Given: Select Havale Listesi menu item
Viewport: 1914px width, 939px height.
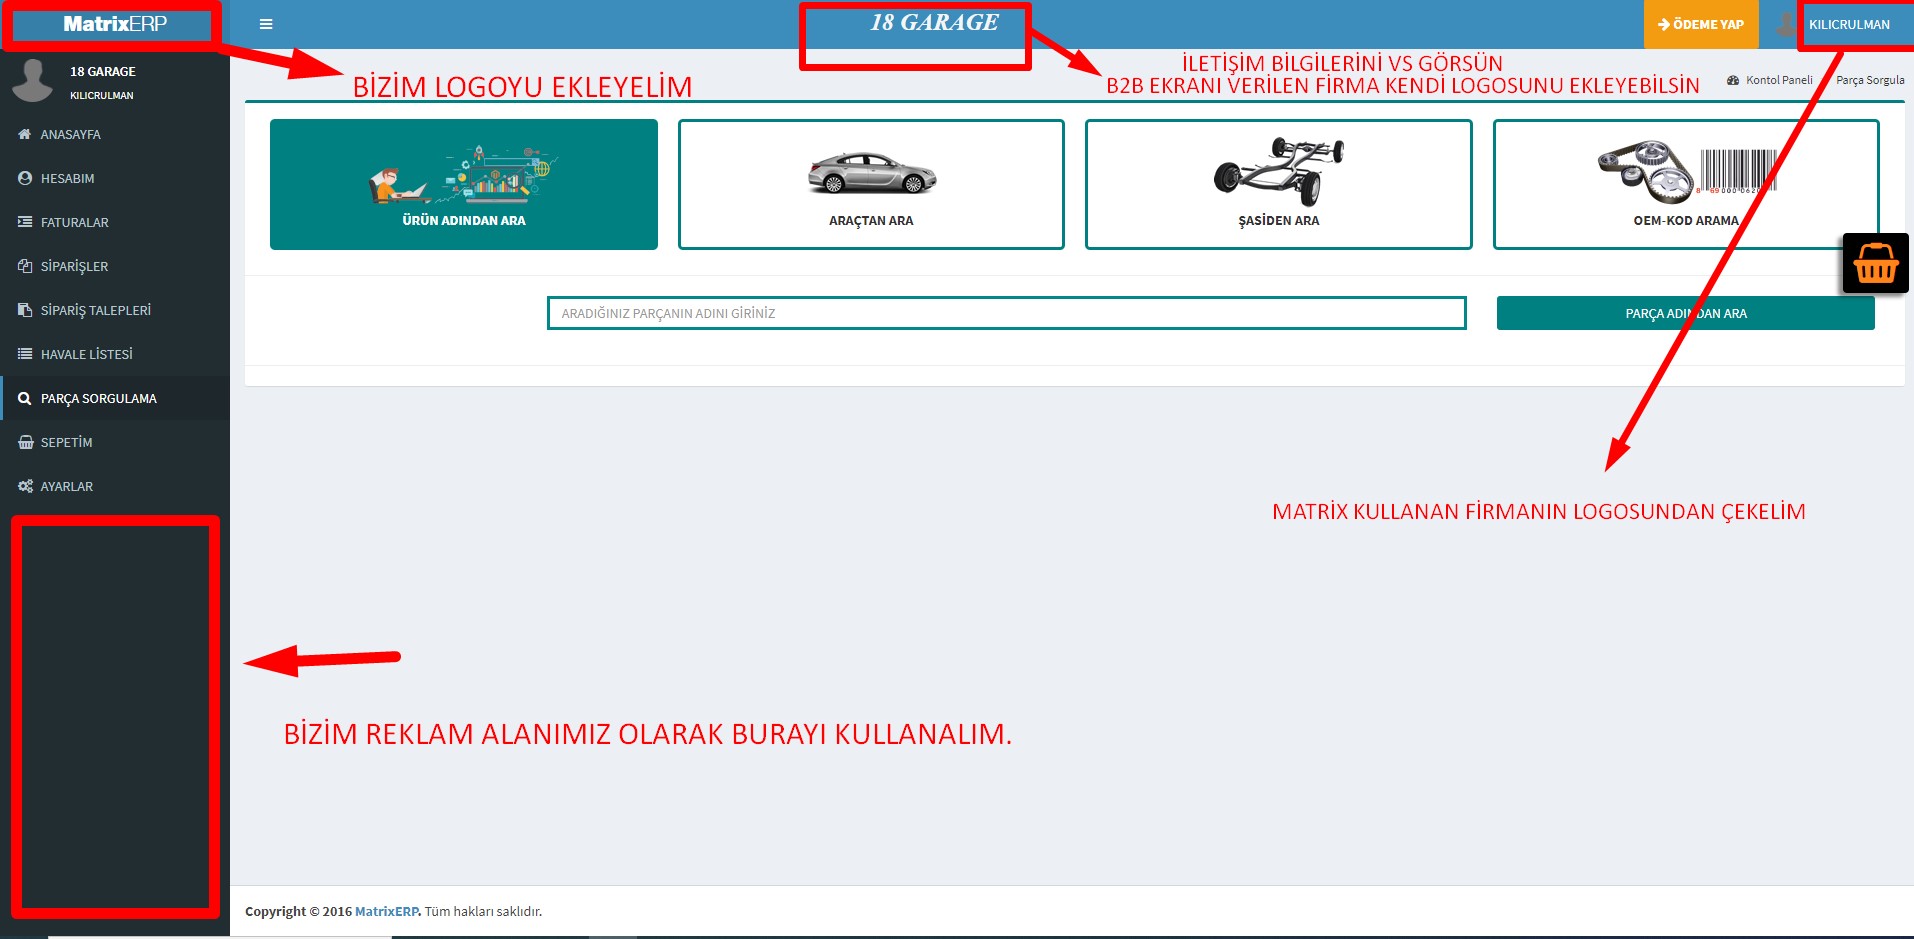Looking at the screenshot, I should coord(86,354).
